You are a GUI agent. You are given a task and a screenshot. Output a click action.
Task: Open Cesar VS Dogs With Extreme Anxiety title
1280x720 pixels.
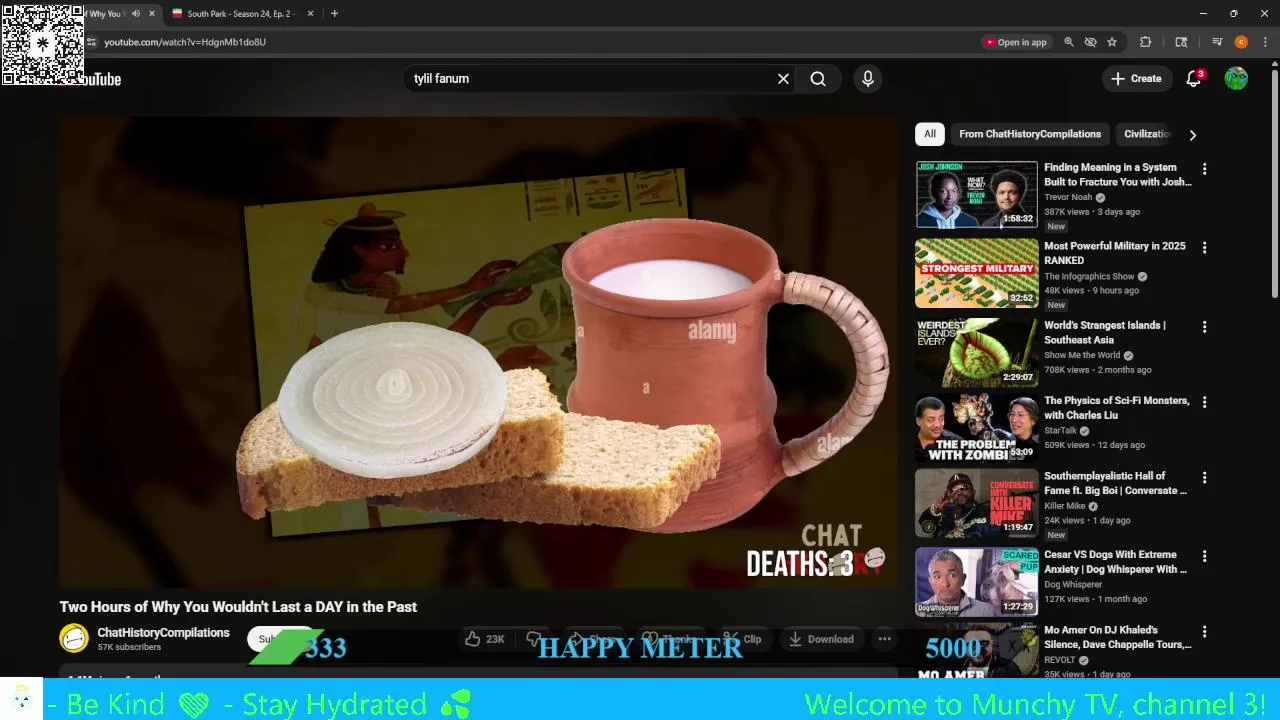1116,562
